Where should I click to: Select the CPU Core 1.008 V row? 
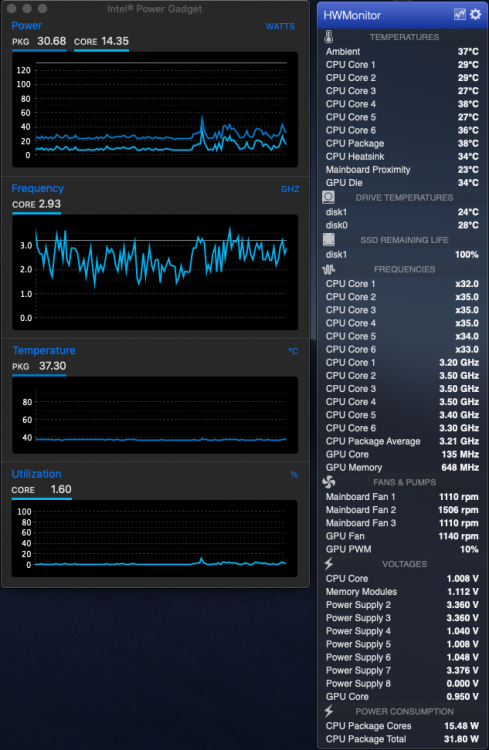point(402,579)
